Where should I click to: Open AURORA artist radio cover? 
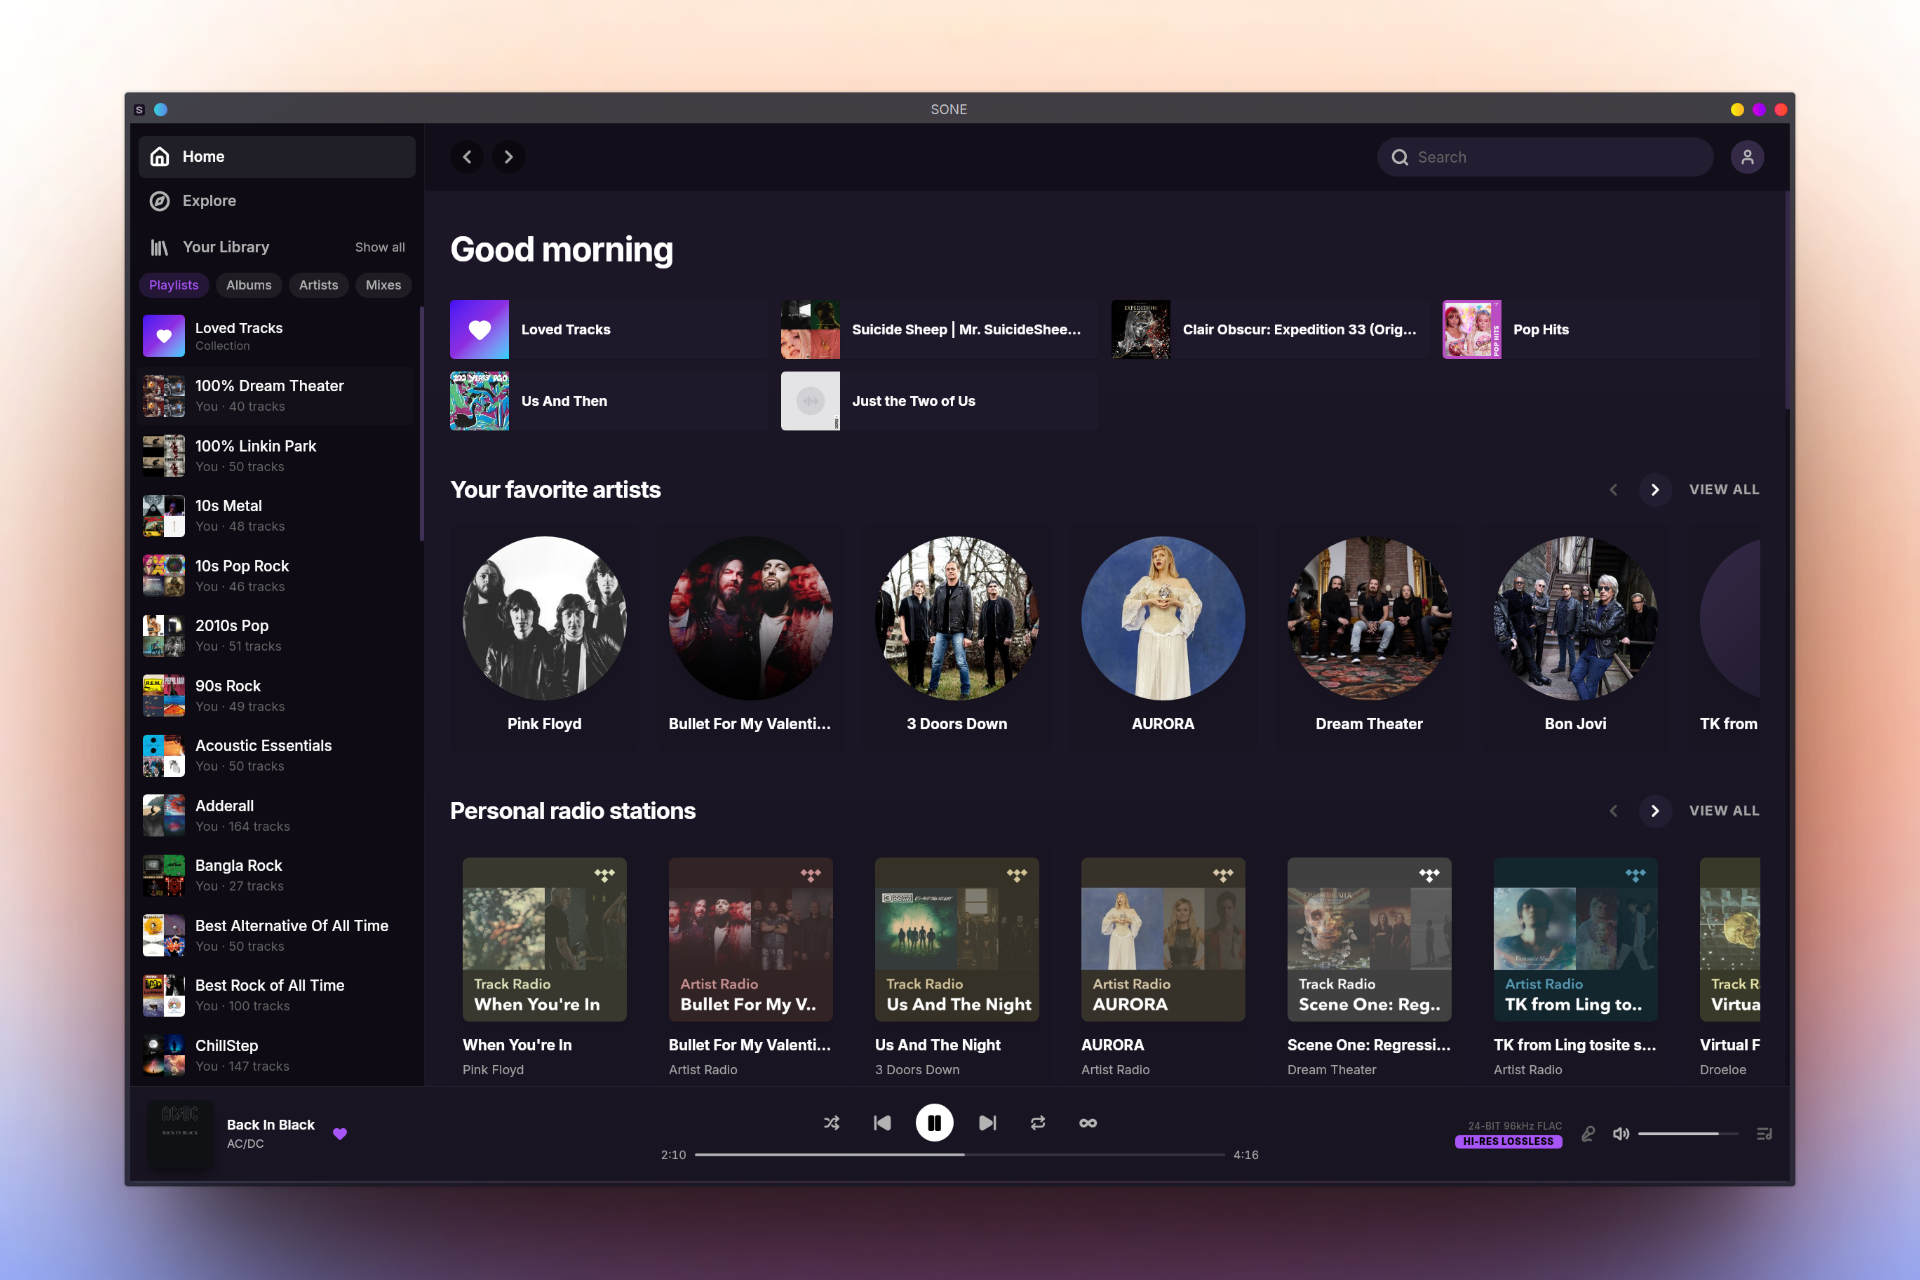click(x=1163, y=939)
